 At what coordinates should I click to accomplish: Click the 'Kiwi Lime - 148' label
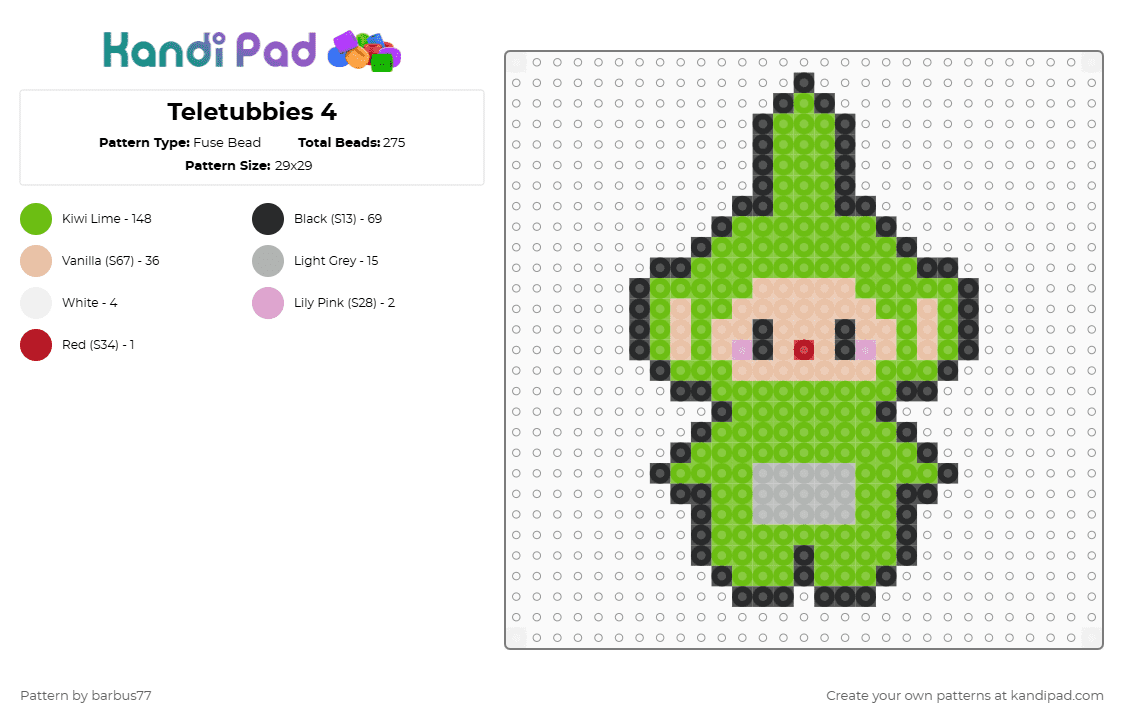tap(107, 219)
